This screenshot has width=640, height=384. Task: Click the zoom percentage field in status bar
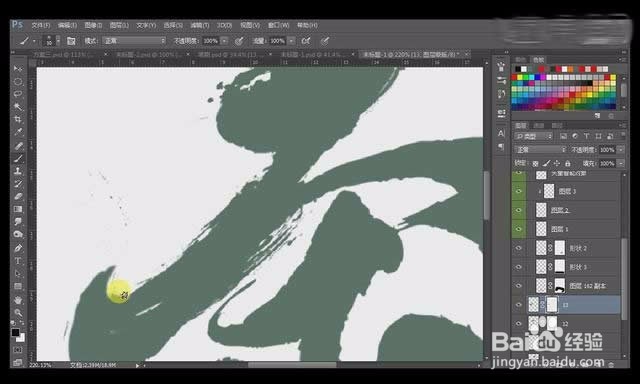click(40, 365)
